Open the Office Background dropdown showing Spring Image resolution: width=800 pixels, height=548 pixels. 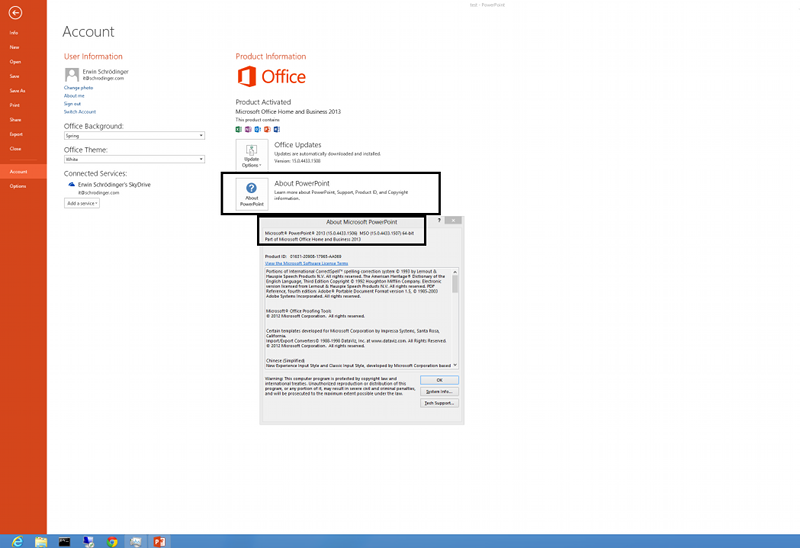pyautogui.click(x=134, y=136)
